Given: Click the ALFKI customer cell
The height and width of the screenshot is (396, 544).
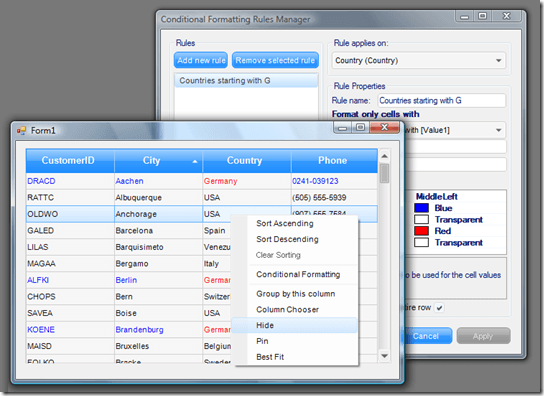Looking at the screenshot, I should pyautogui.click(x=70, y=280).
